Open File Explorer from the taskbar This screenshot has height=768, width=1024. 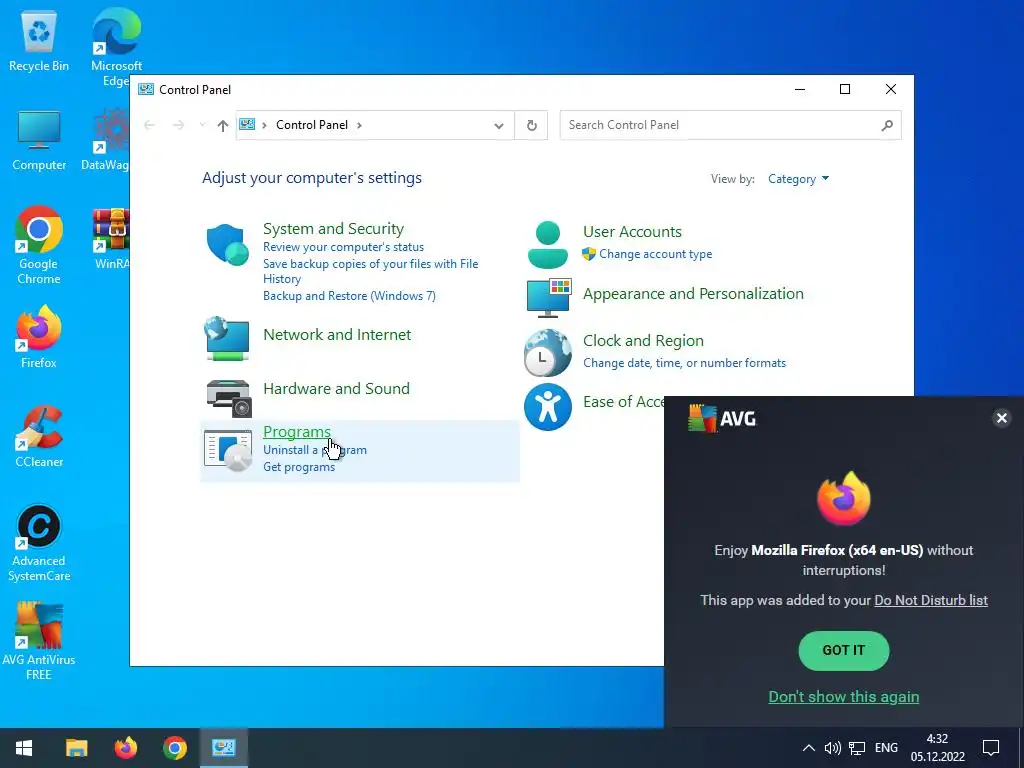[x=76, y=748]
